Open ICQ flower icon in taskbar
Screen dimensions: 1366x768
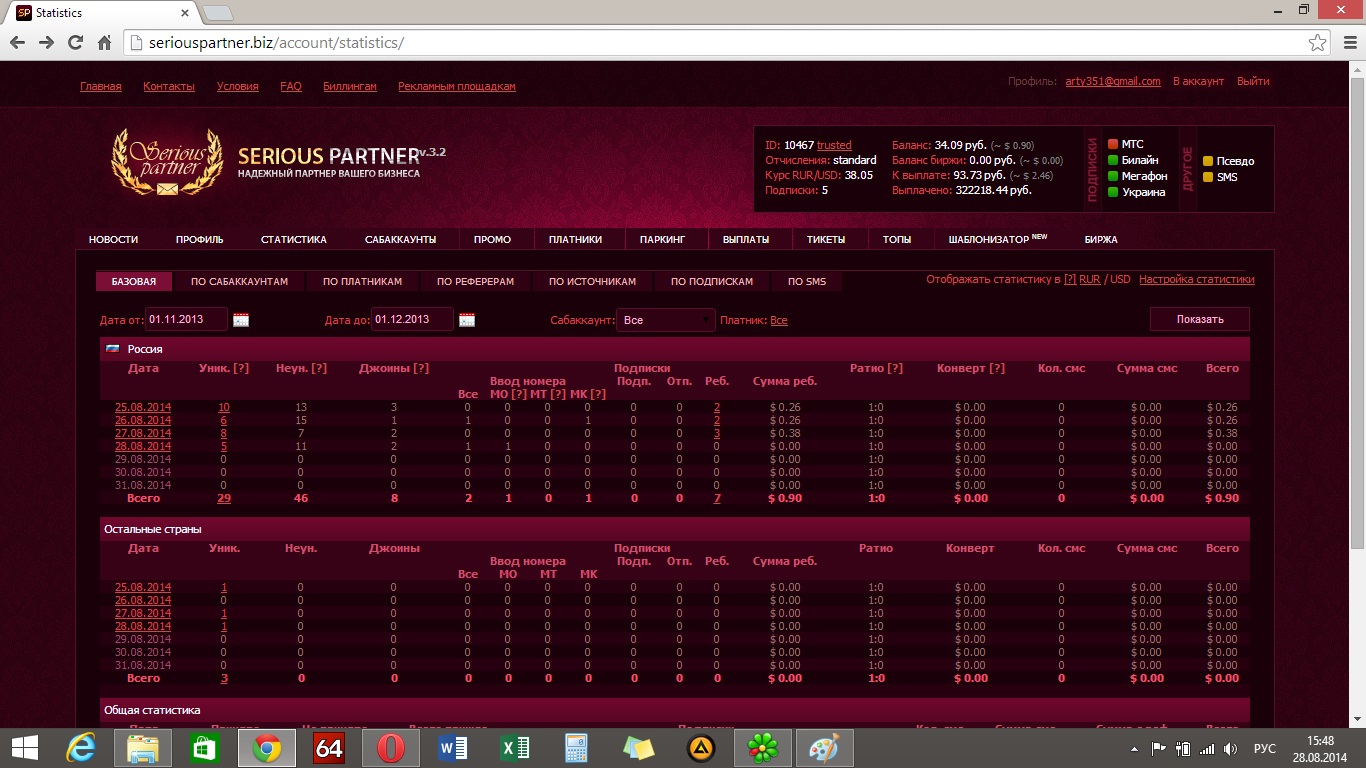click(x=763, y=748)
